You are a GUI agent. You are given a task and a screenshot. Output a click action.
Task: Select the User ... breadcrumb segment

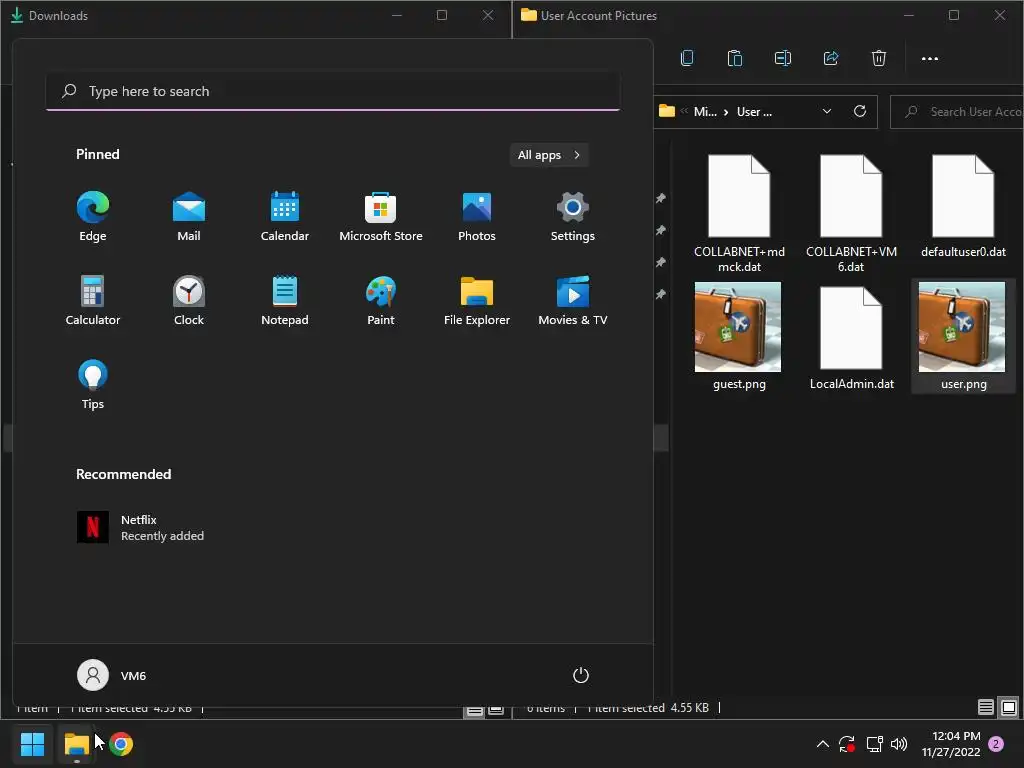pos(754,112)
